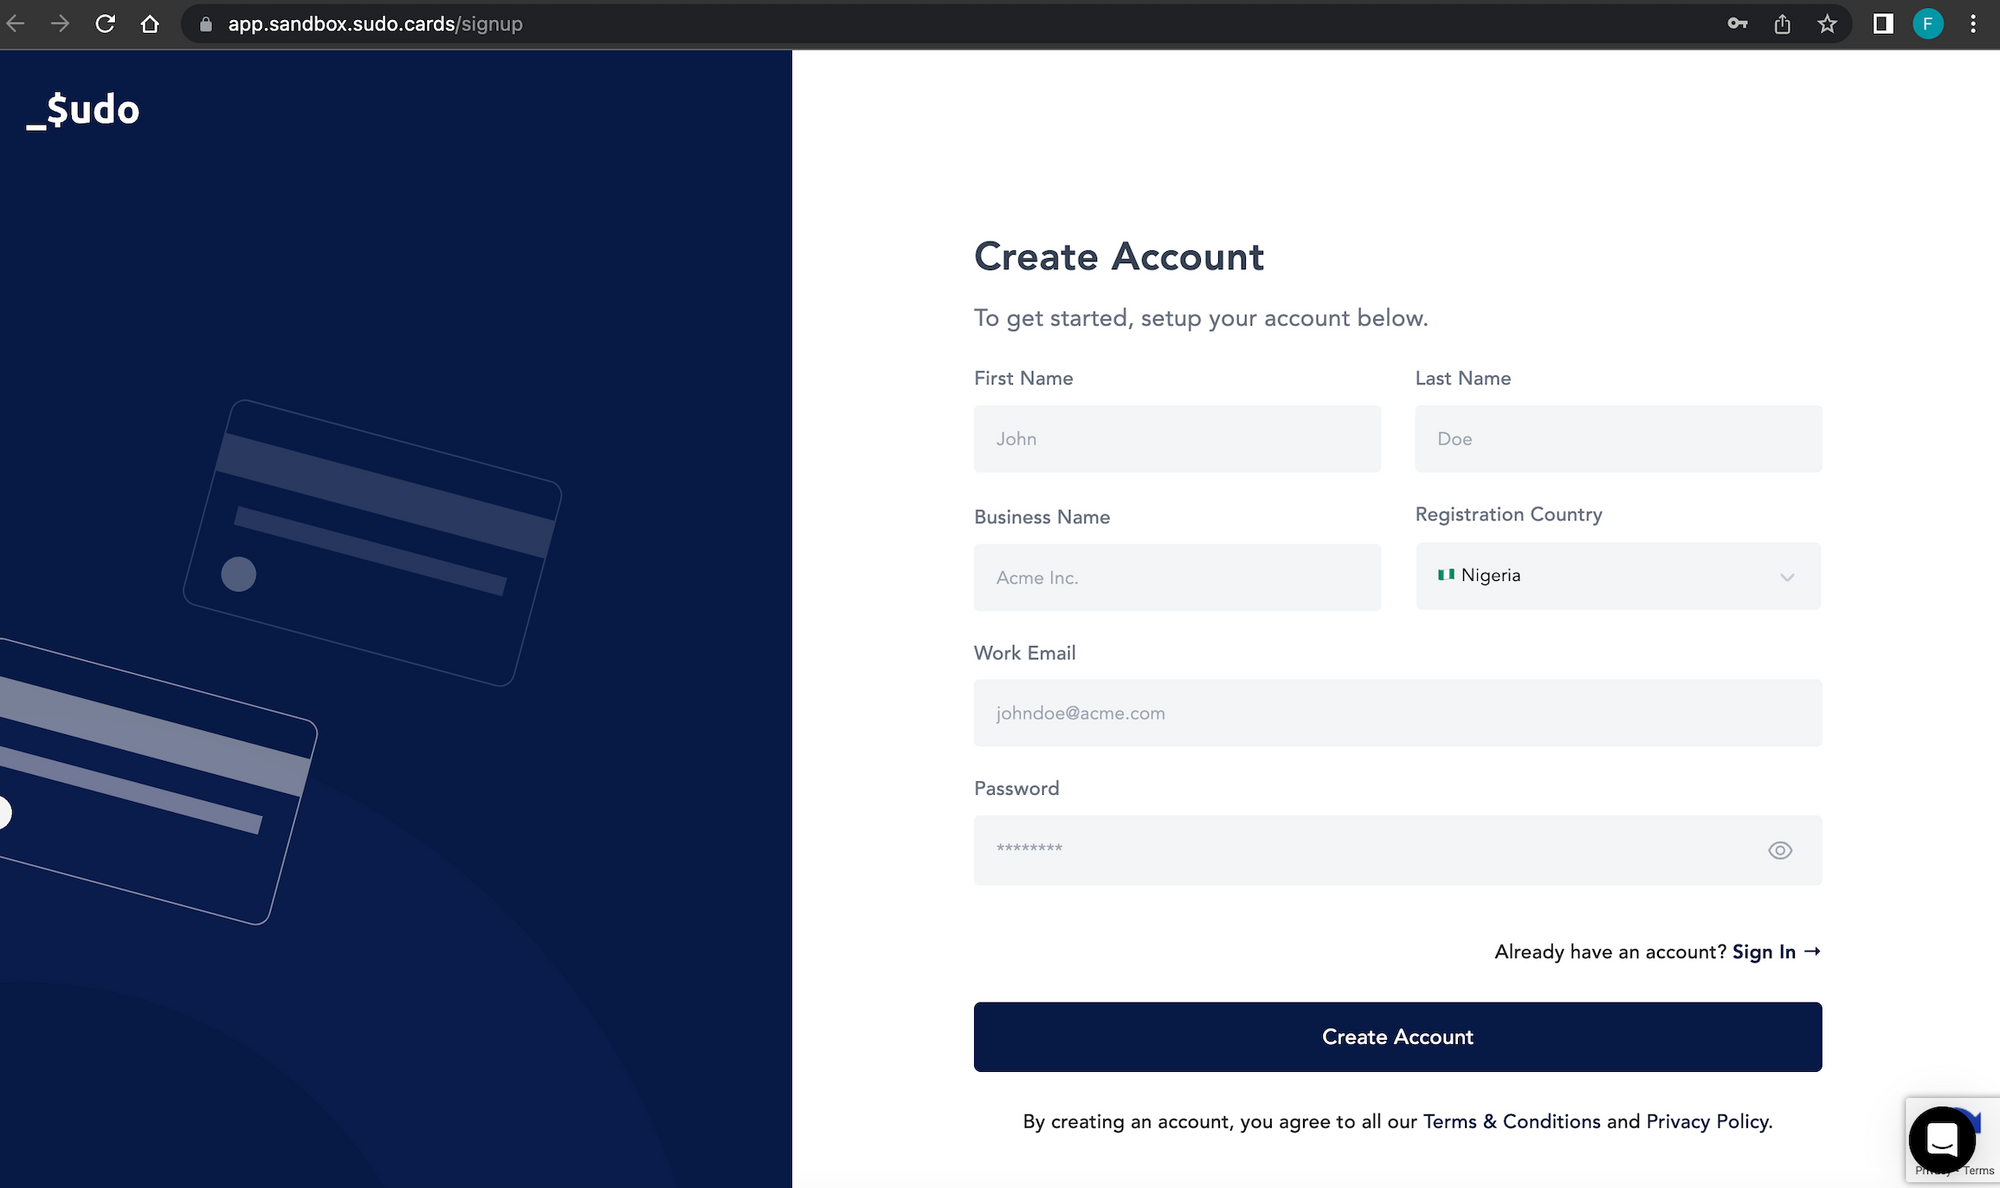
Task: Toggle password visibility eye icon
Action: pos(1779,850)
